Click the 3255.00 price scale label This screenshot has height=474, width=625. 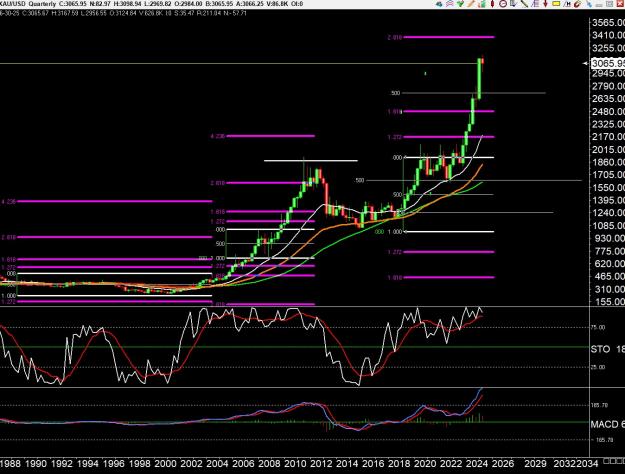tap(608, 48)
